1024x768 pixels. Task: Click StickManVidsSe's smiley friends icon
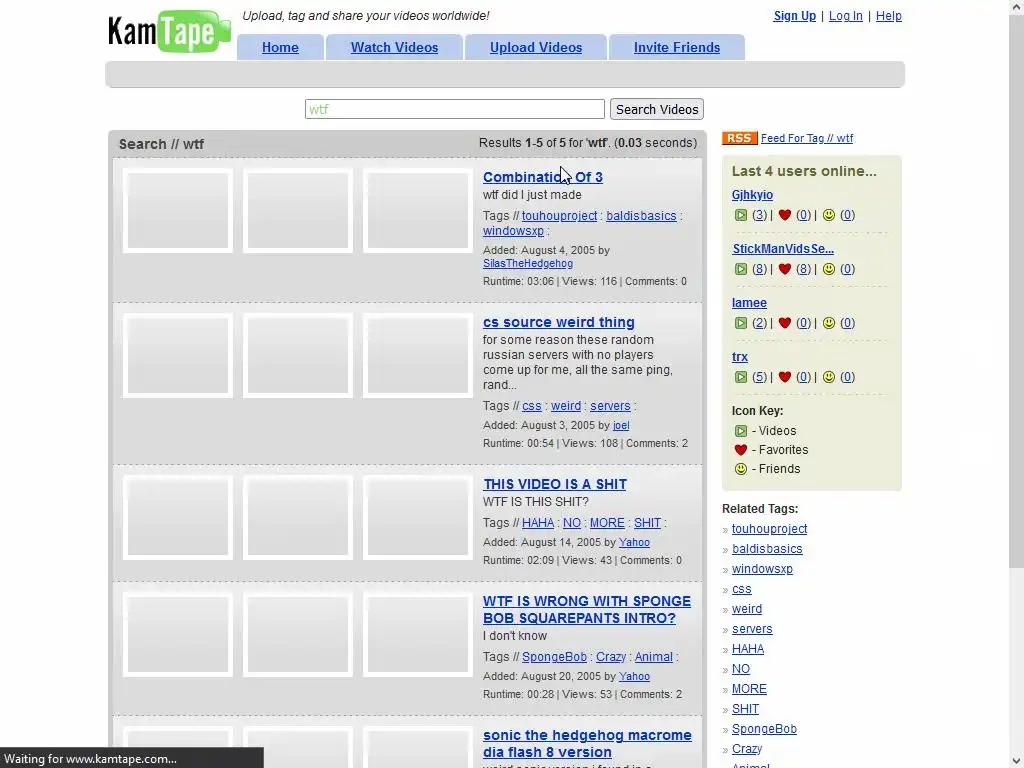[x=829, y=269]
